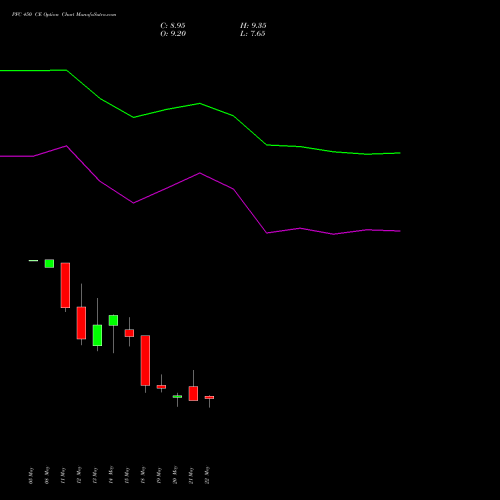Select the '19 May' date label

tap(159, 475)
